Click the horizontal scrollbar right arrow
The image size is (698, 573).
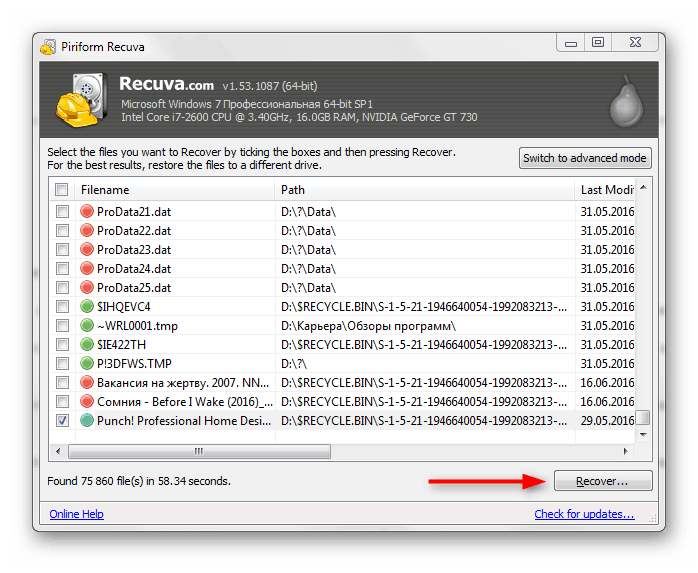(x=625, y=451)
